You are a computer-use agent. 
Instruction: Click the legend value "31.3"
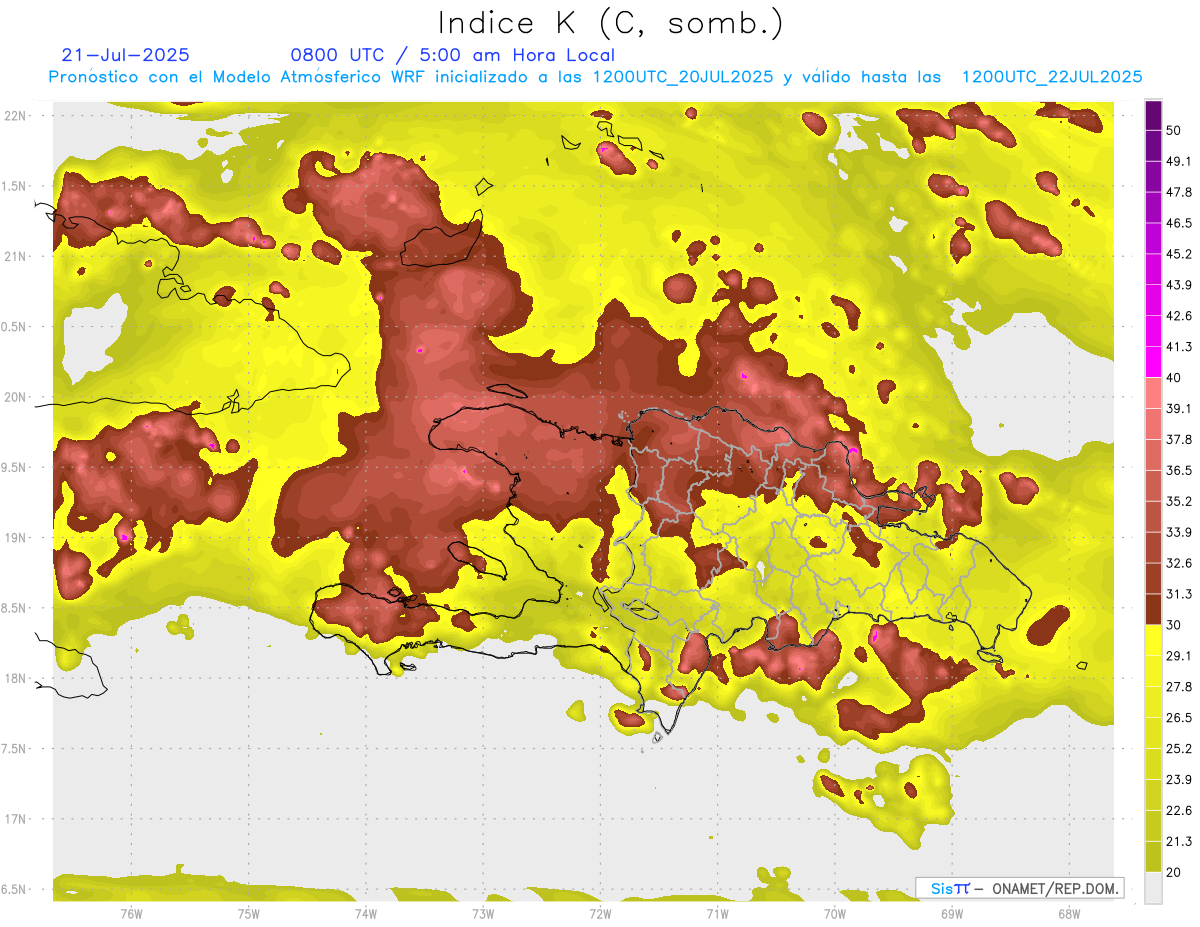pyautogui.click(x=1180, y=594)
